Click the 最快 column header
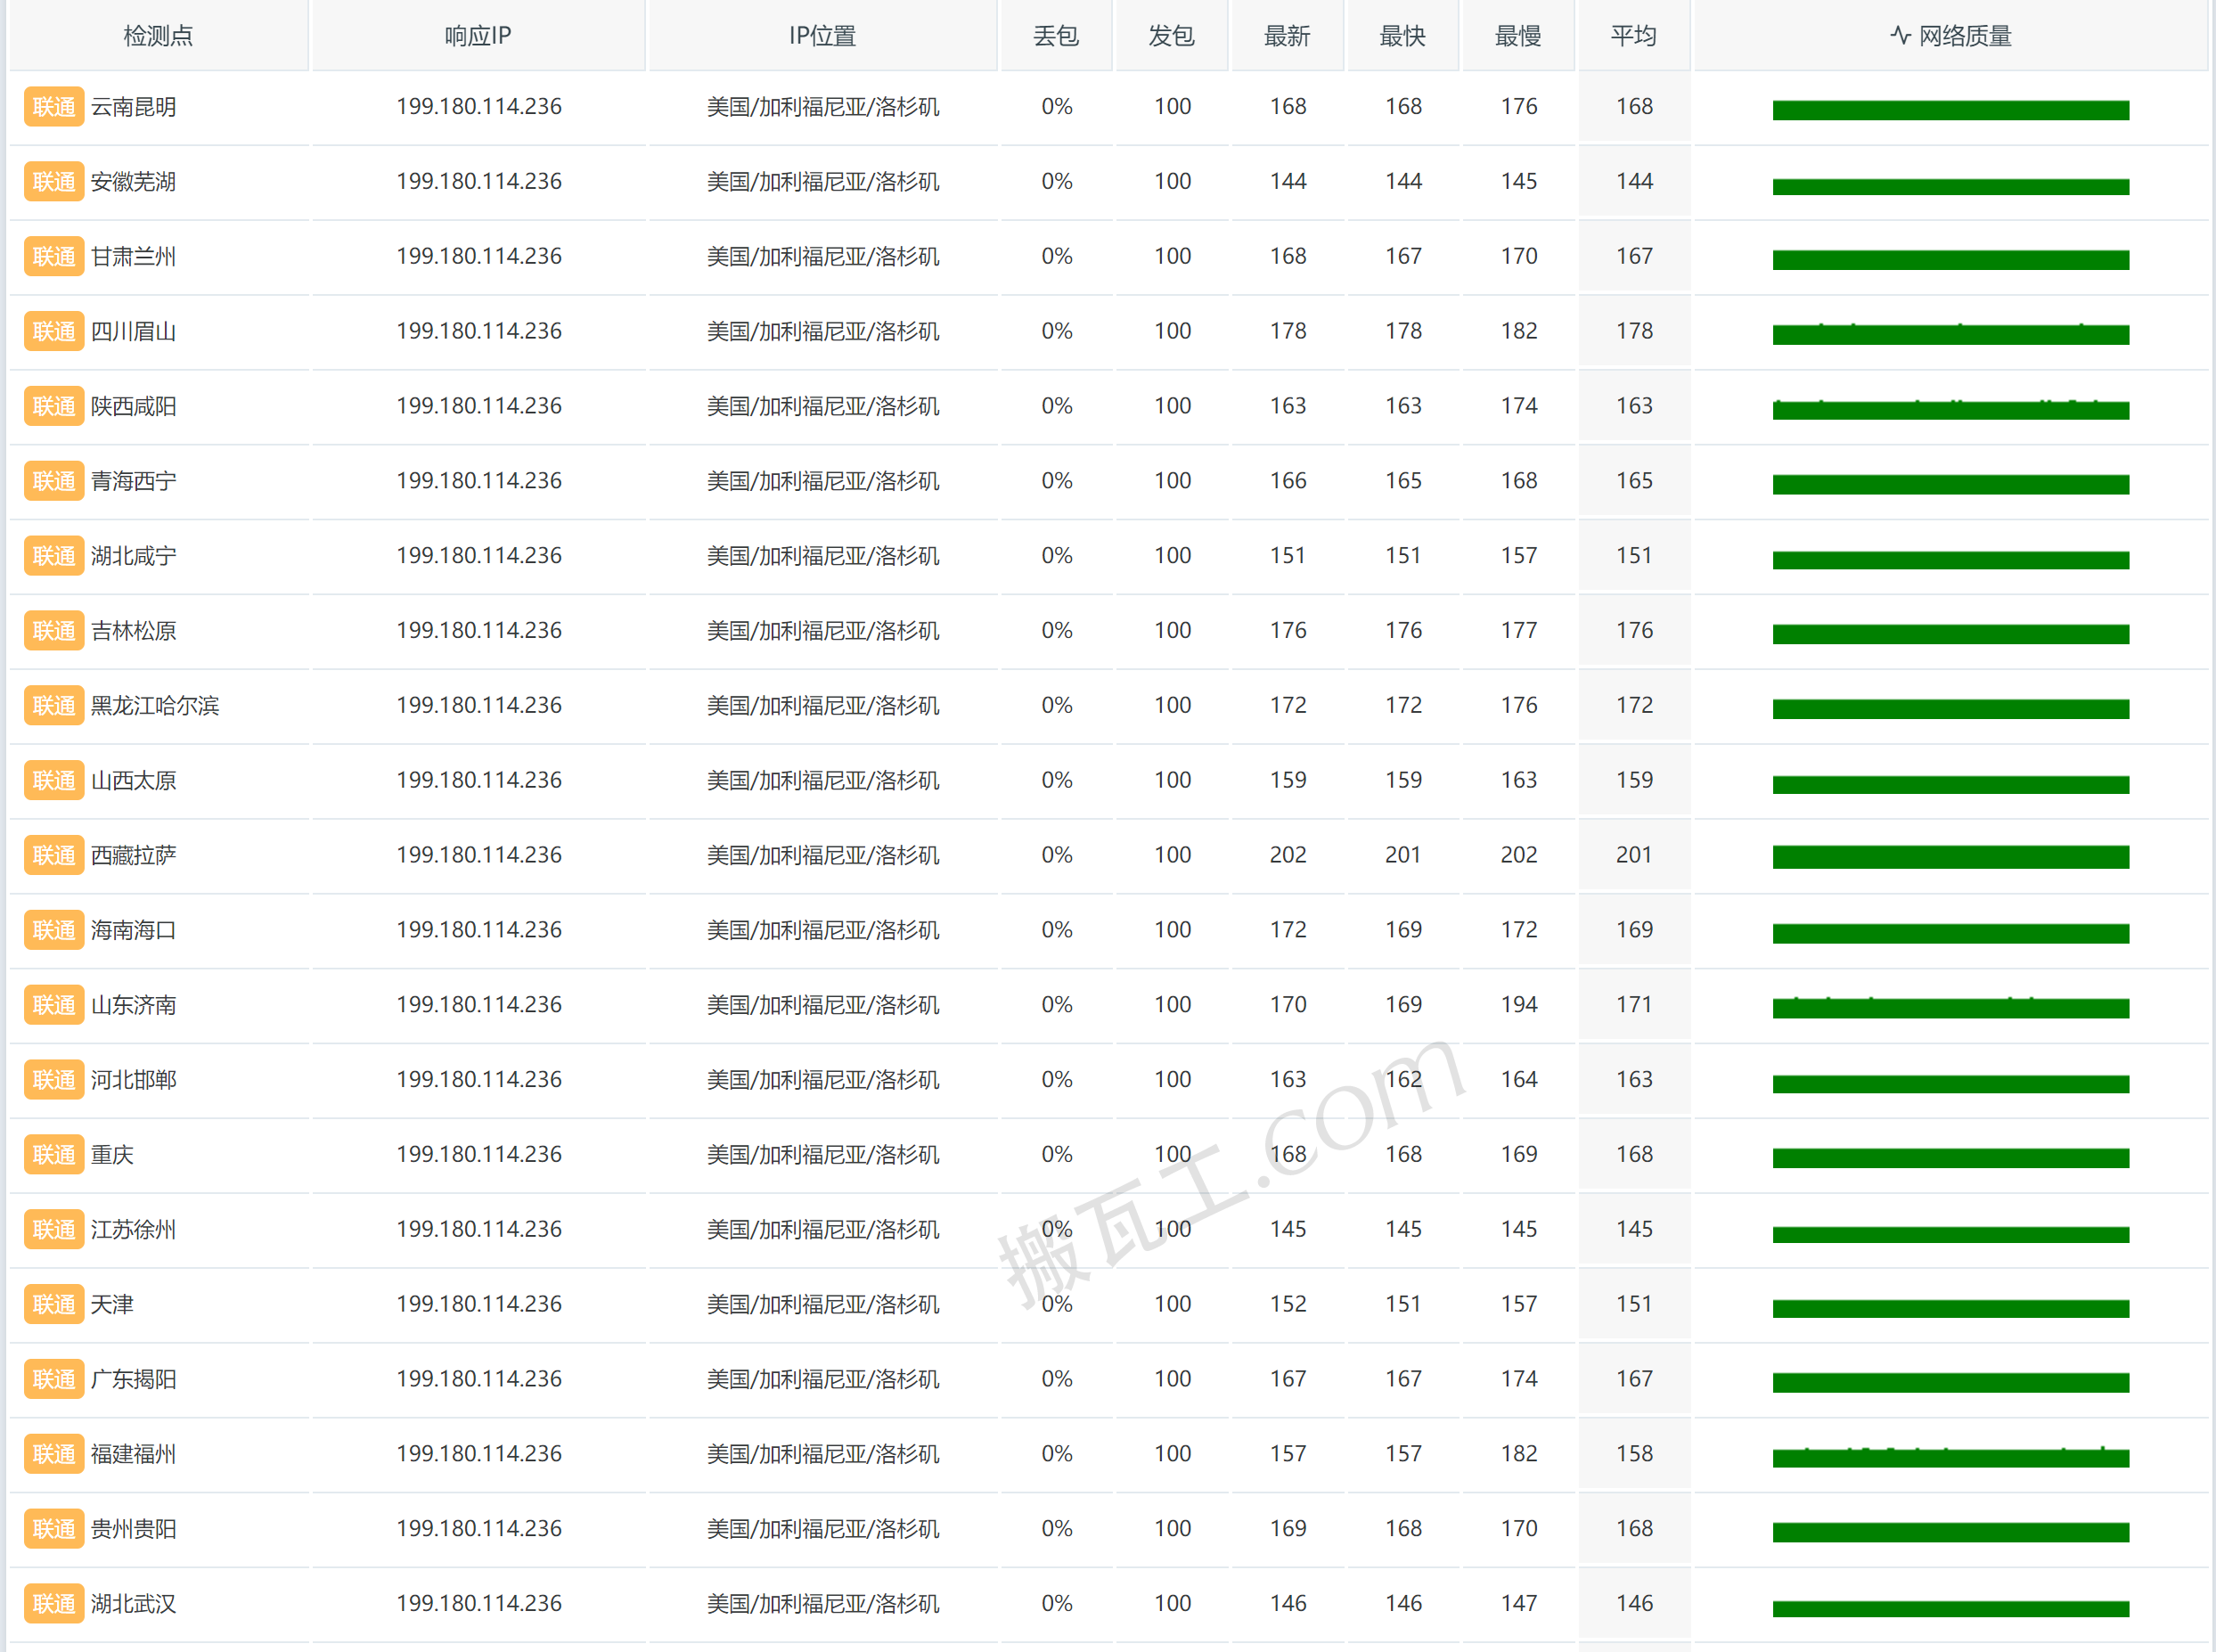 (1402, 36)
